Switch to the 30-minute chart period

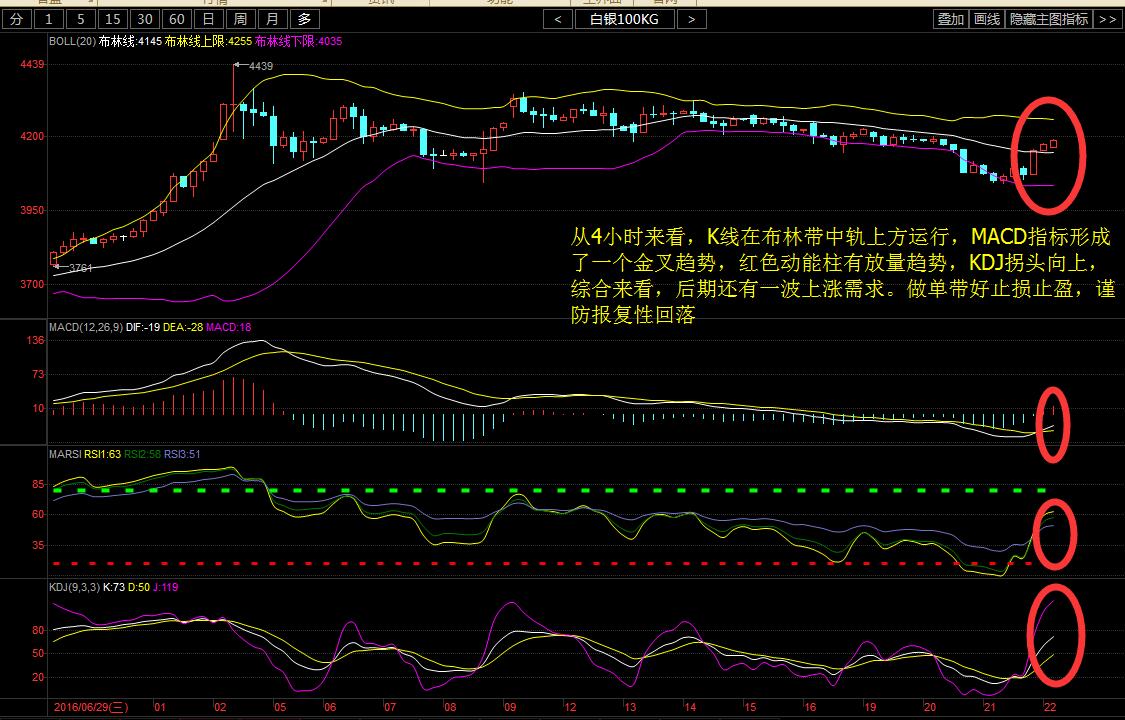[x=144, y=19]
